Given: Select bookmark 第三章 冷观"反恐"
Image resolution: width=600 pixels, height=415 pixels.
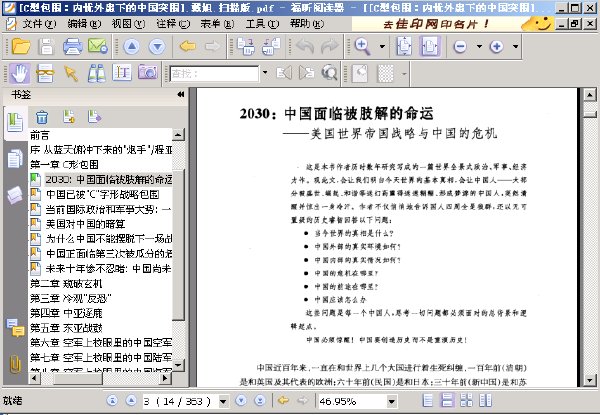Looking at the screenshot, I should [x=71, y=298].
